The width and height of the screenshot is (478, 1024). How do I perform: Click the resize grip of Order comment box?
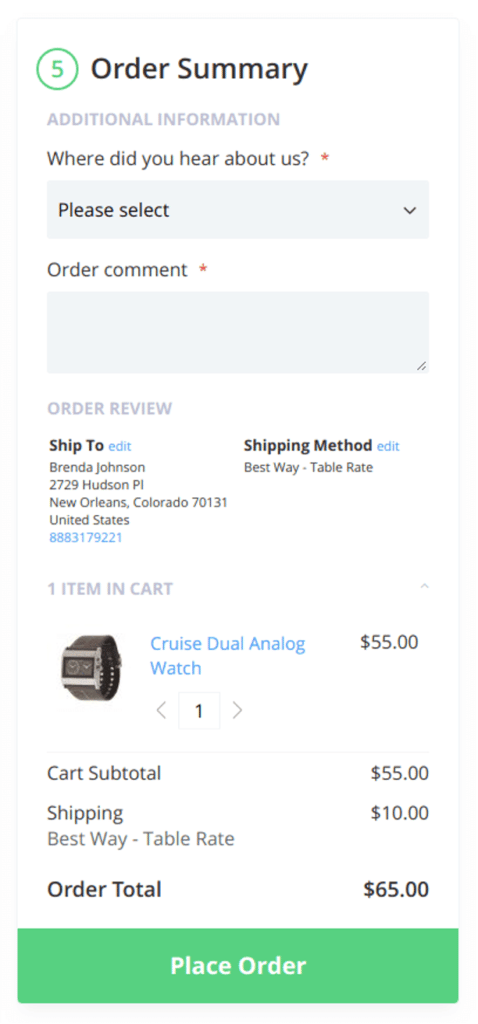coord(422,366)
